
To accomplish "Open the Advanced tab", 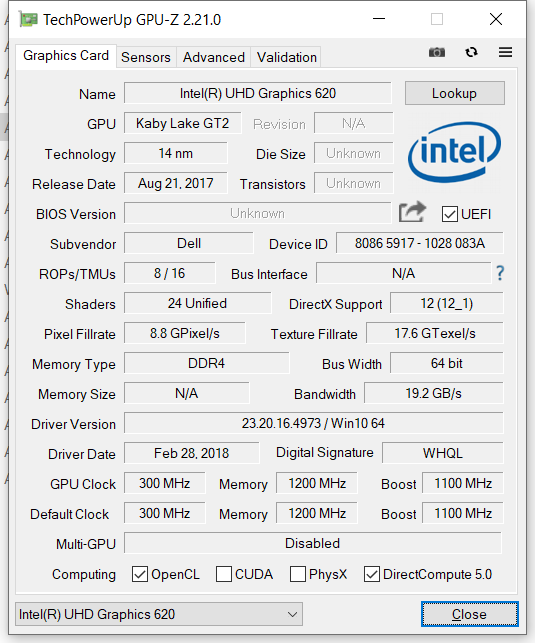I will tap(214, 57).
